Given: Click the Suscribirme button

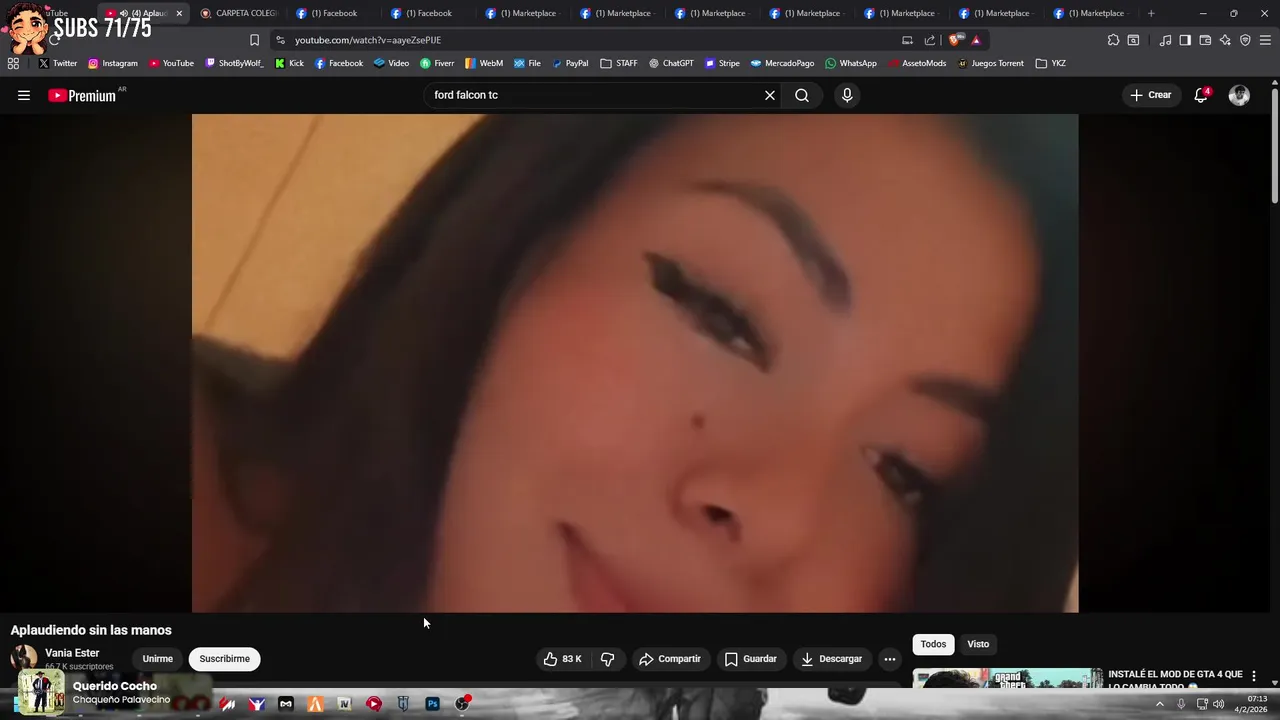Looking at the screenshot, I should click(x=225, y=659).
